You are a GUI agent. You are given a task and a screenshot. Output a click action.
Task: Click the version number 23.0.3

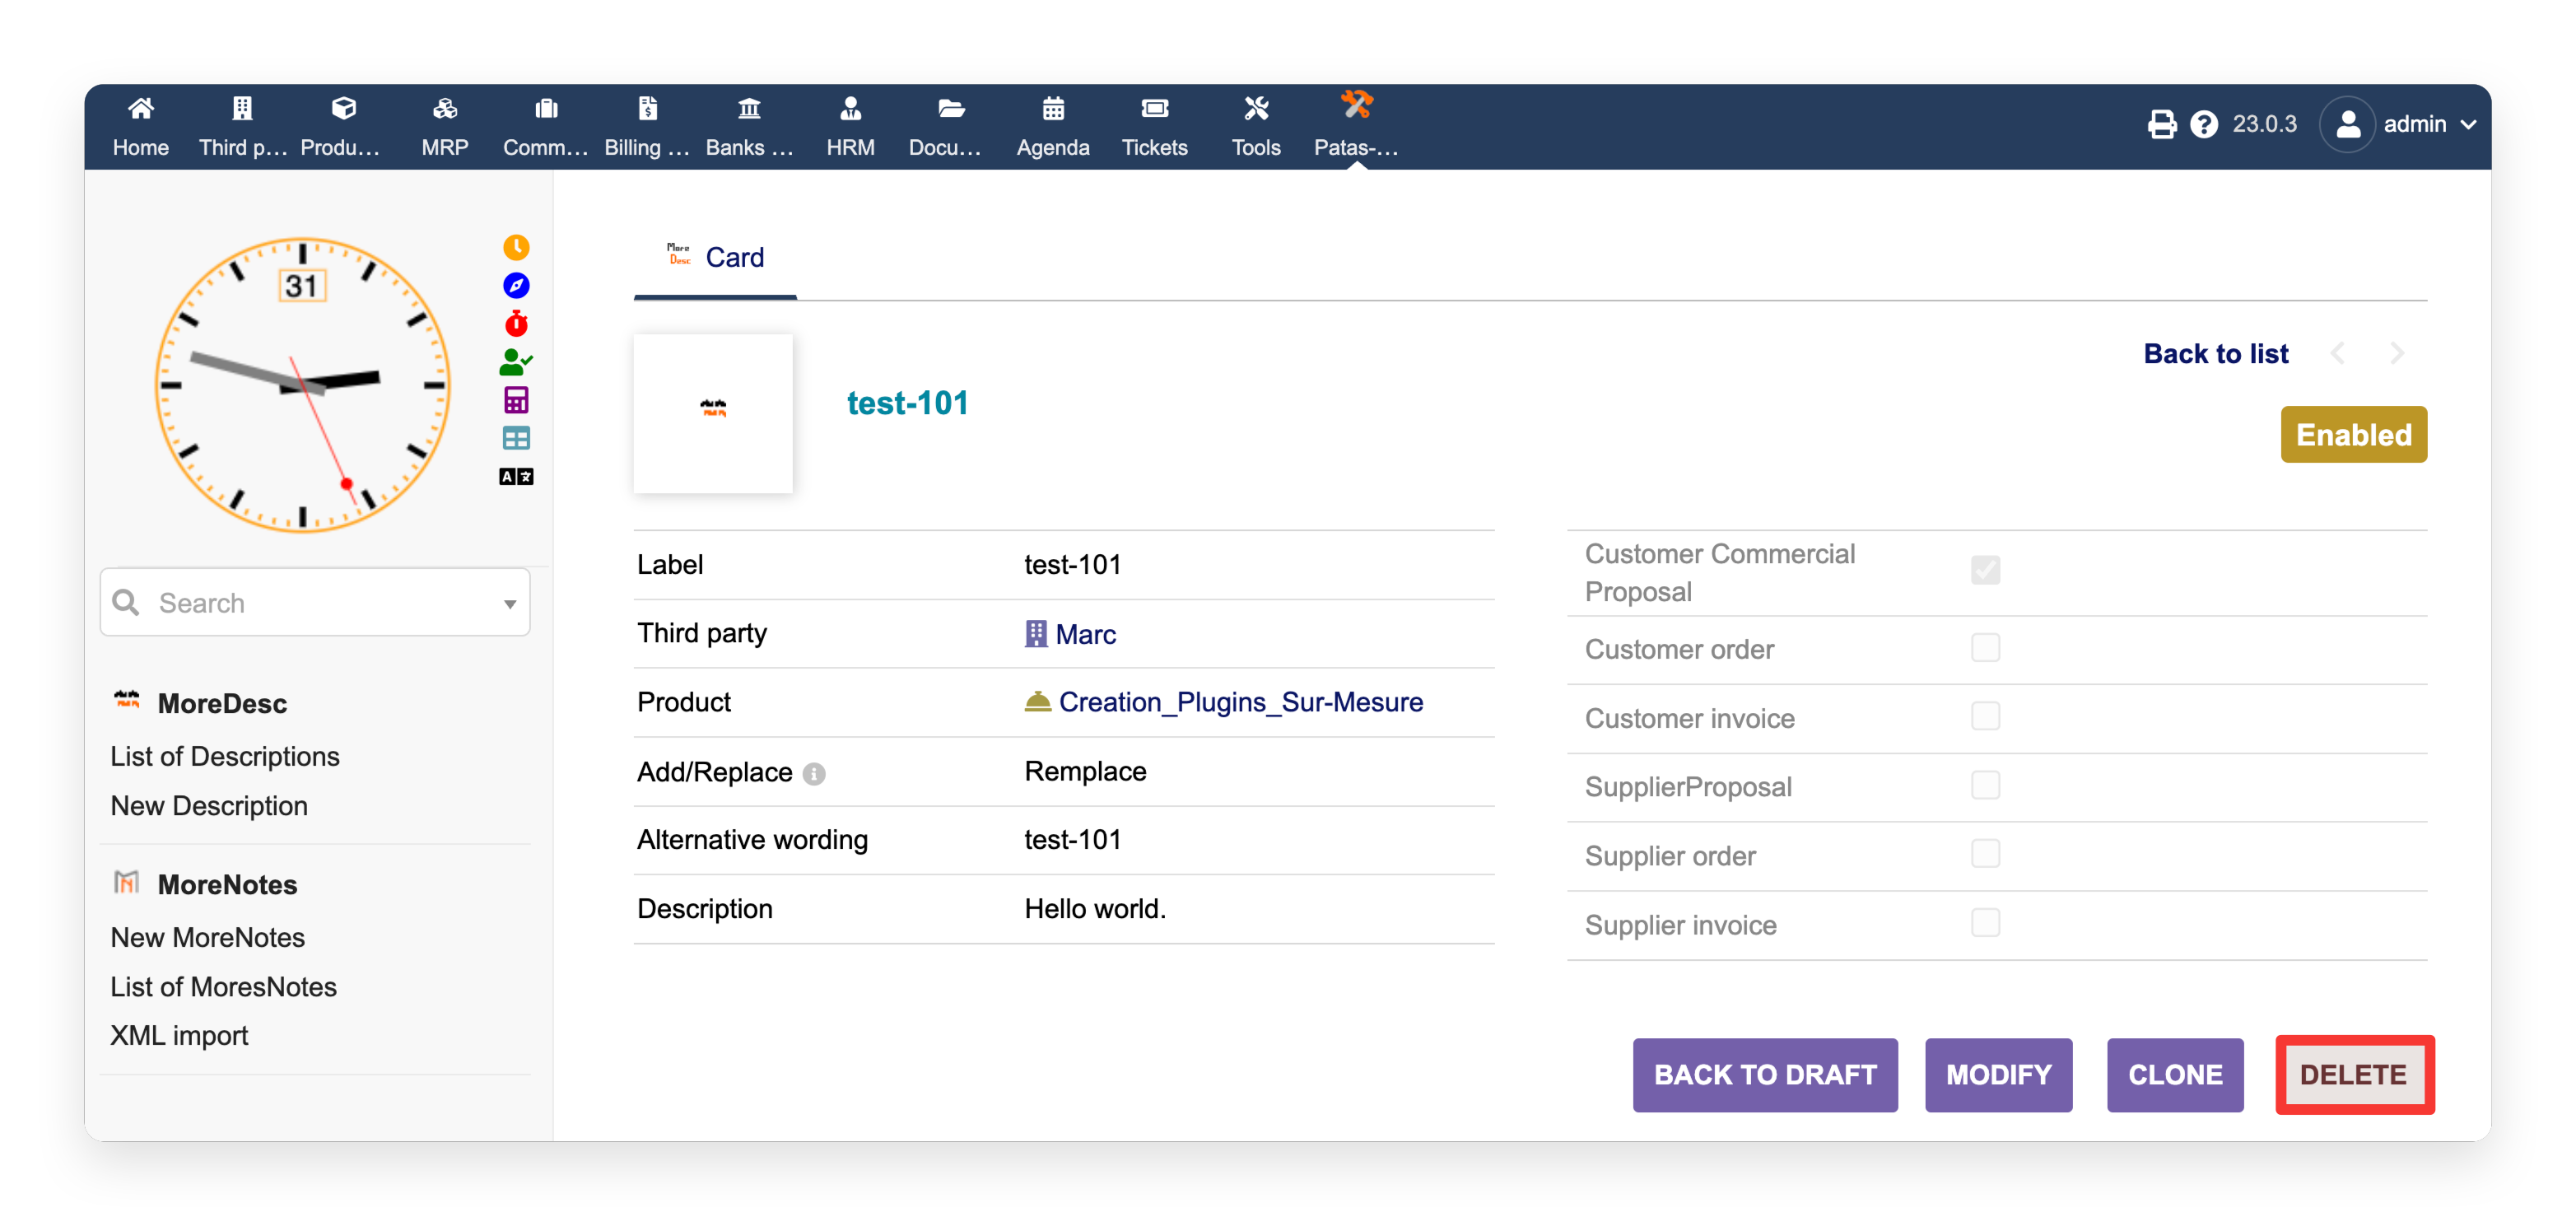(x=2265, y=124)
